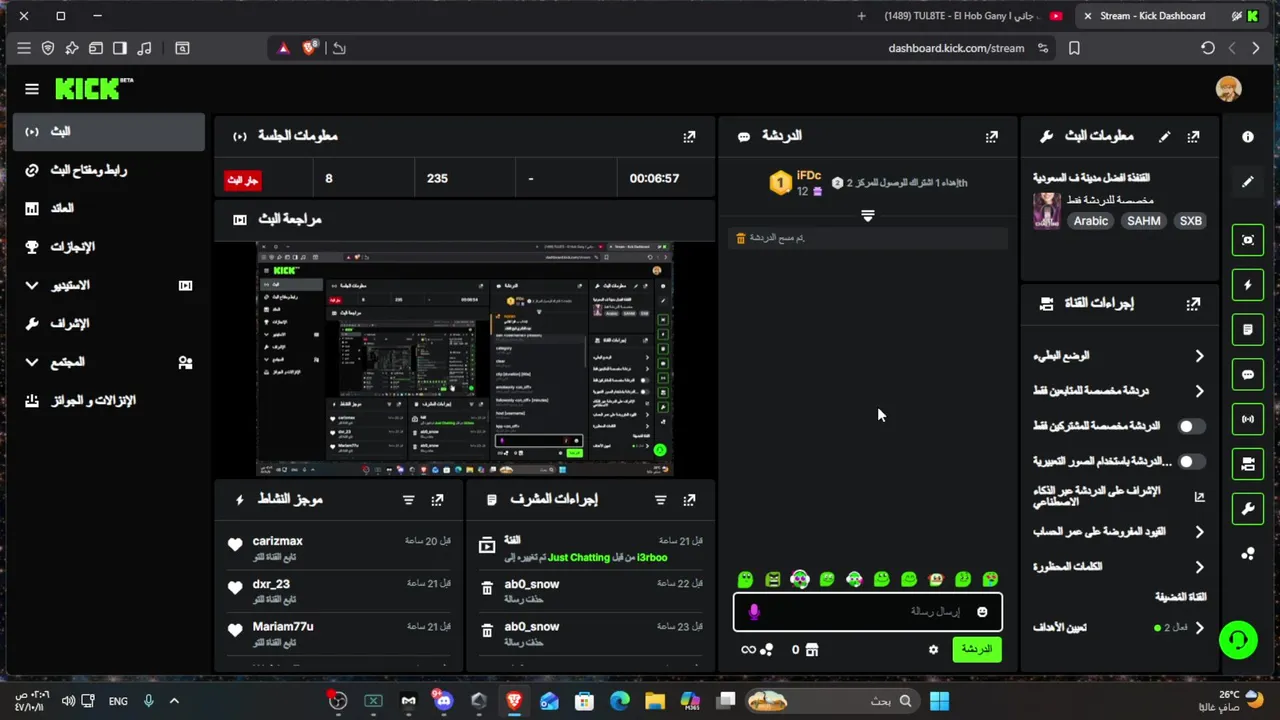
Task: Expand slow mode setting
Action: tap(1199, 356)
